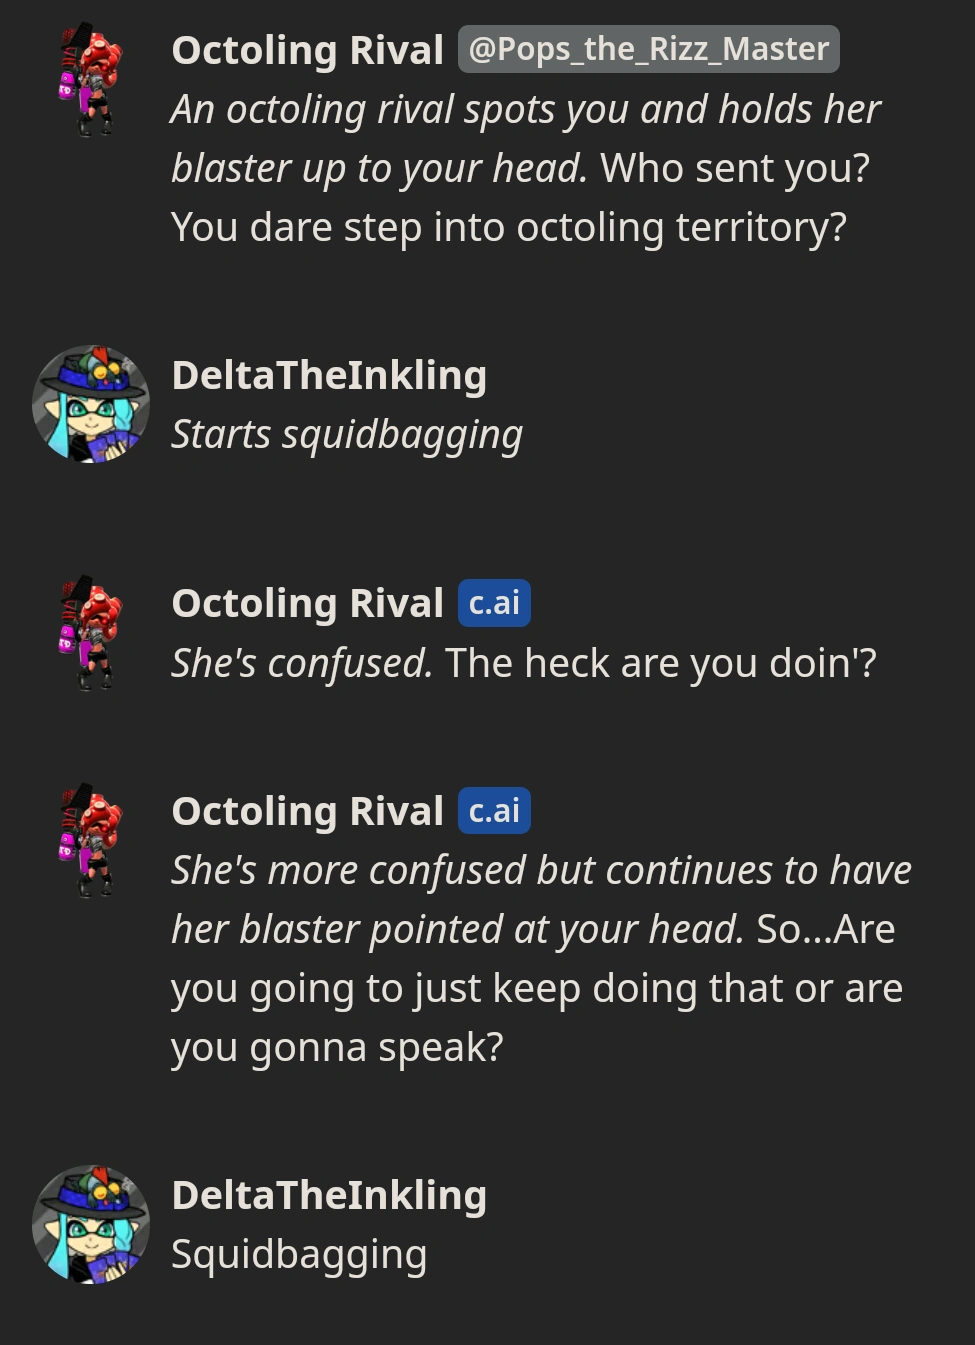975x1345 pixels.
Task: Click the c.ai badge on the fourth message
Action: [494, 810]
